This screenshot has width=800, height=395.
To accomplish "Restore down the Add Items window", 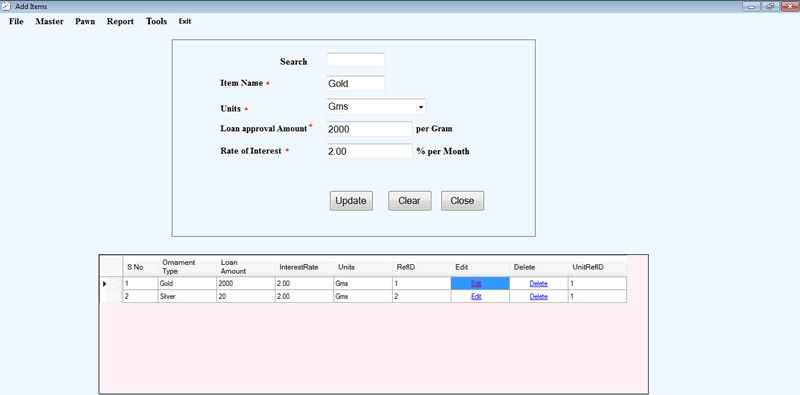I will point(770,6).
